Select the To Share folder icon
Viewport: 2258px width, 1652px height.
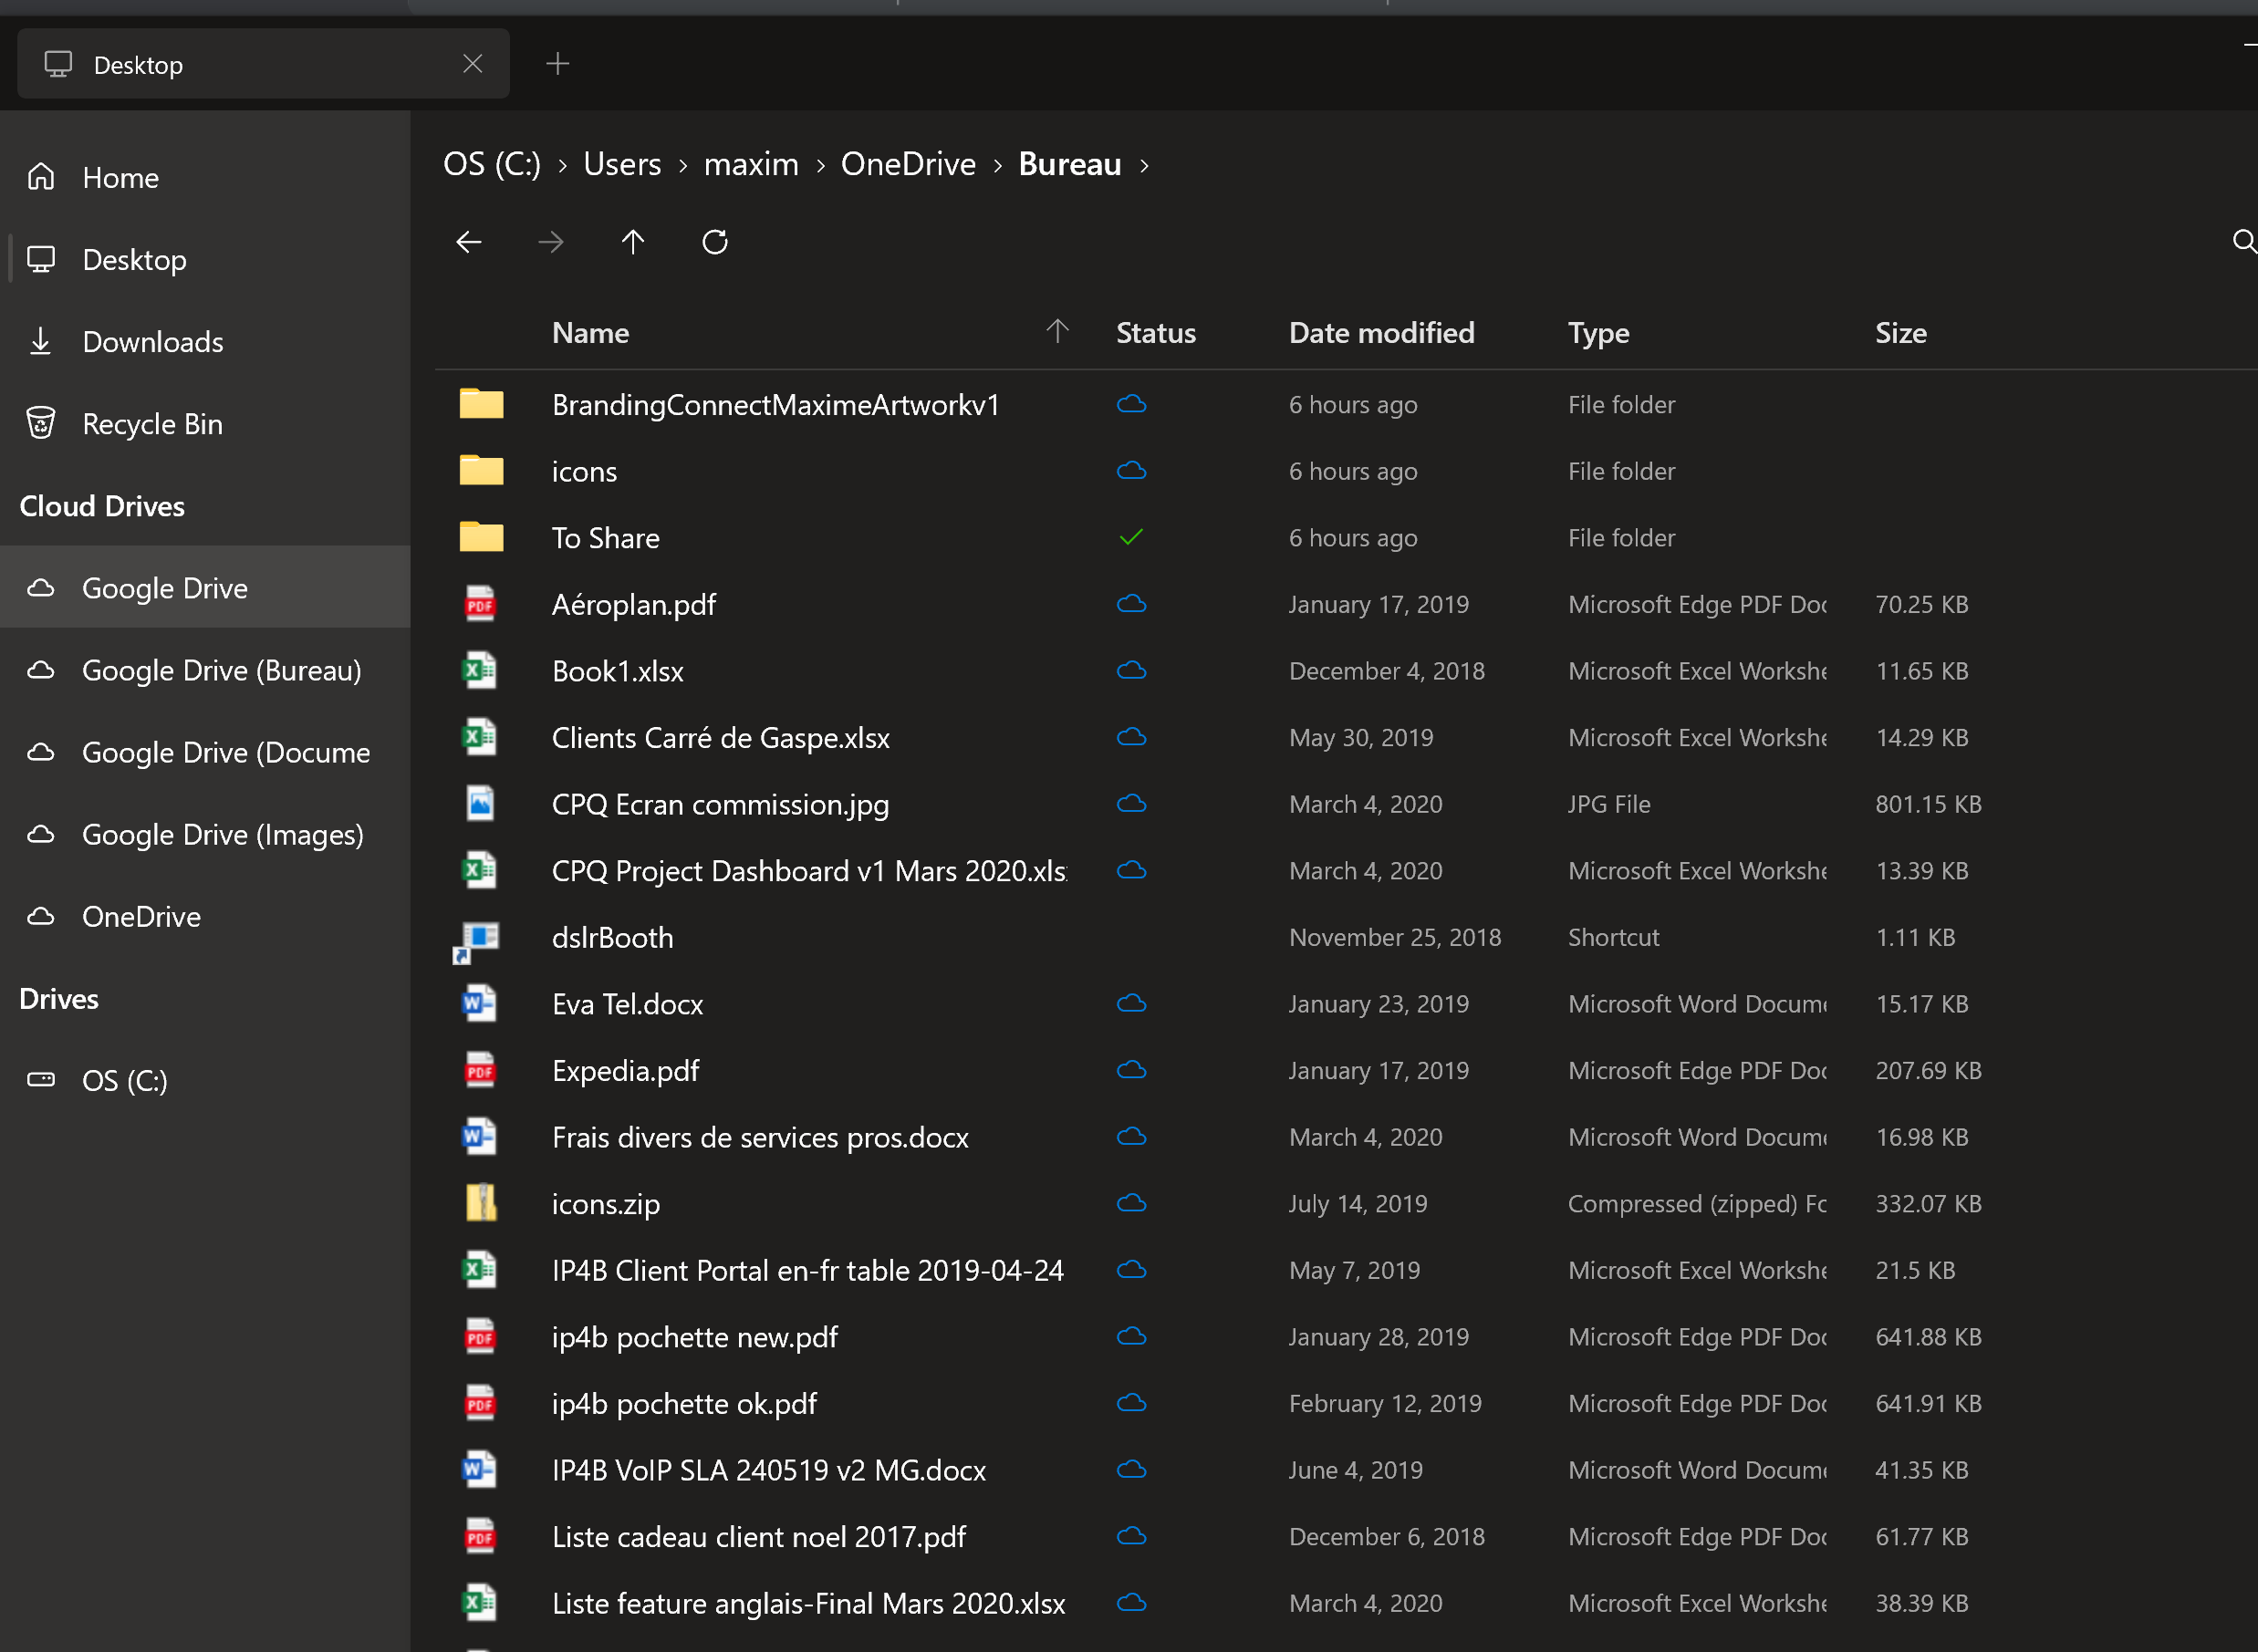pos(481,537)
